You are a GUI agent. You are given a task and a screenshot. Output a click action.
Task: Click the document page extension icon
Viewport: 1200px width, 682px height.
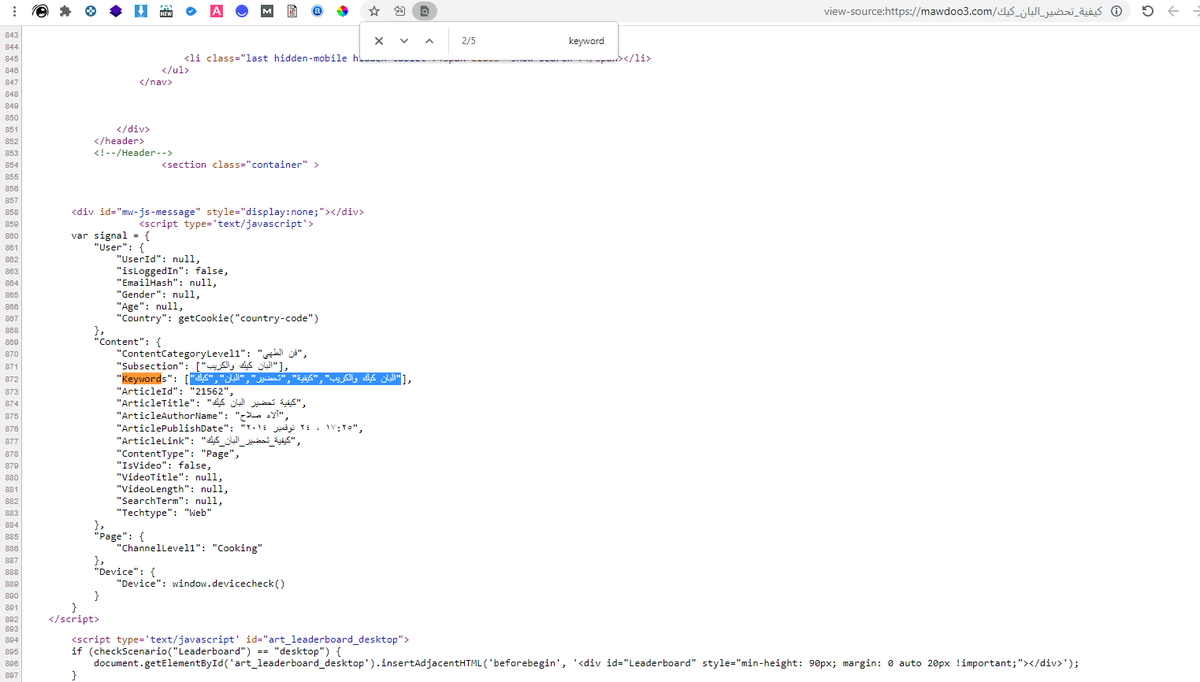point(291,11)
